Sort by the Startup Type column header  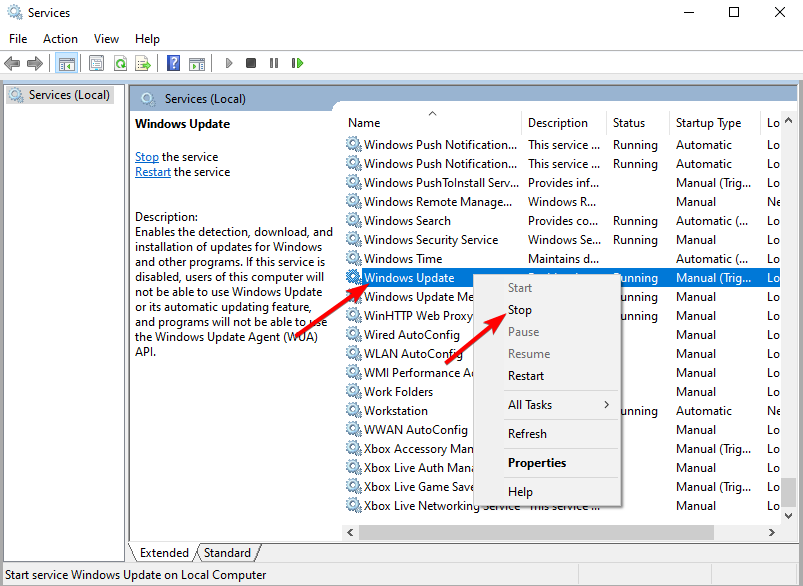715,122
